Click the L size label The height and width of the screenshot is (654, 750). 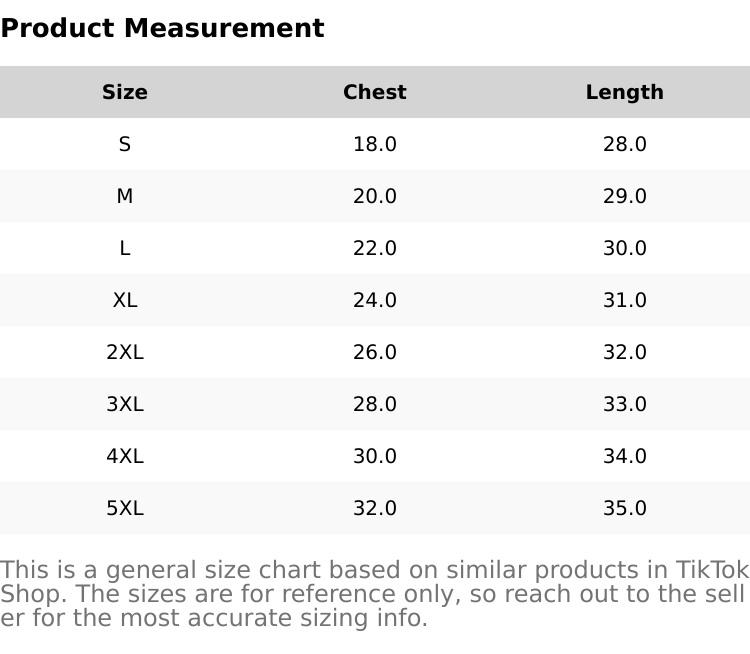pyautogui.click(x=125, y=248)
